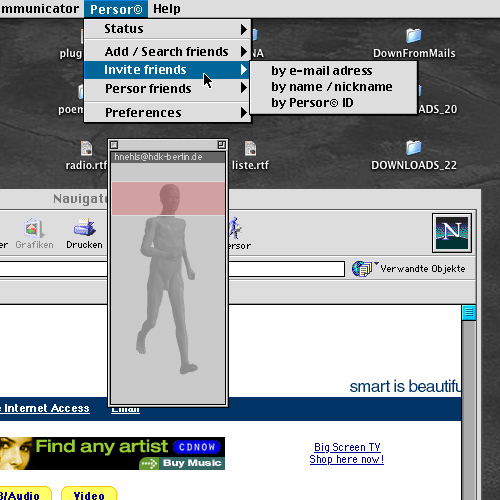This screenshot has height=500, width=500.
Task: Click the DownFromMails folder name
Action: (x=414, y=53)
